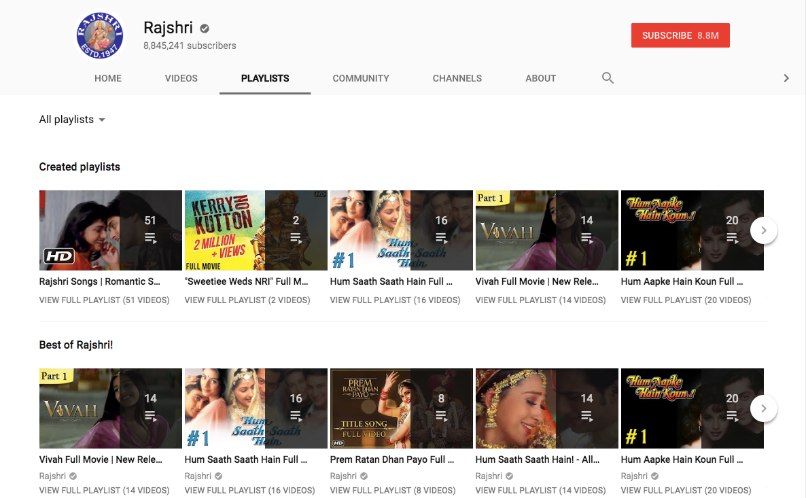Click the channel search magnifier icon
The height and width of the screenshot is (498, 806).
coord(607,78)
